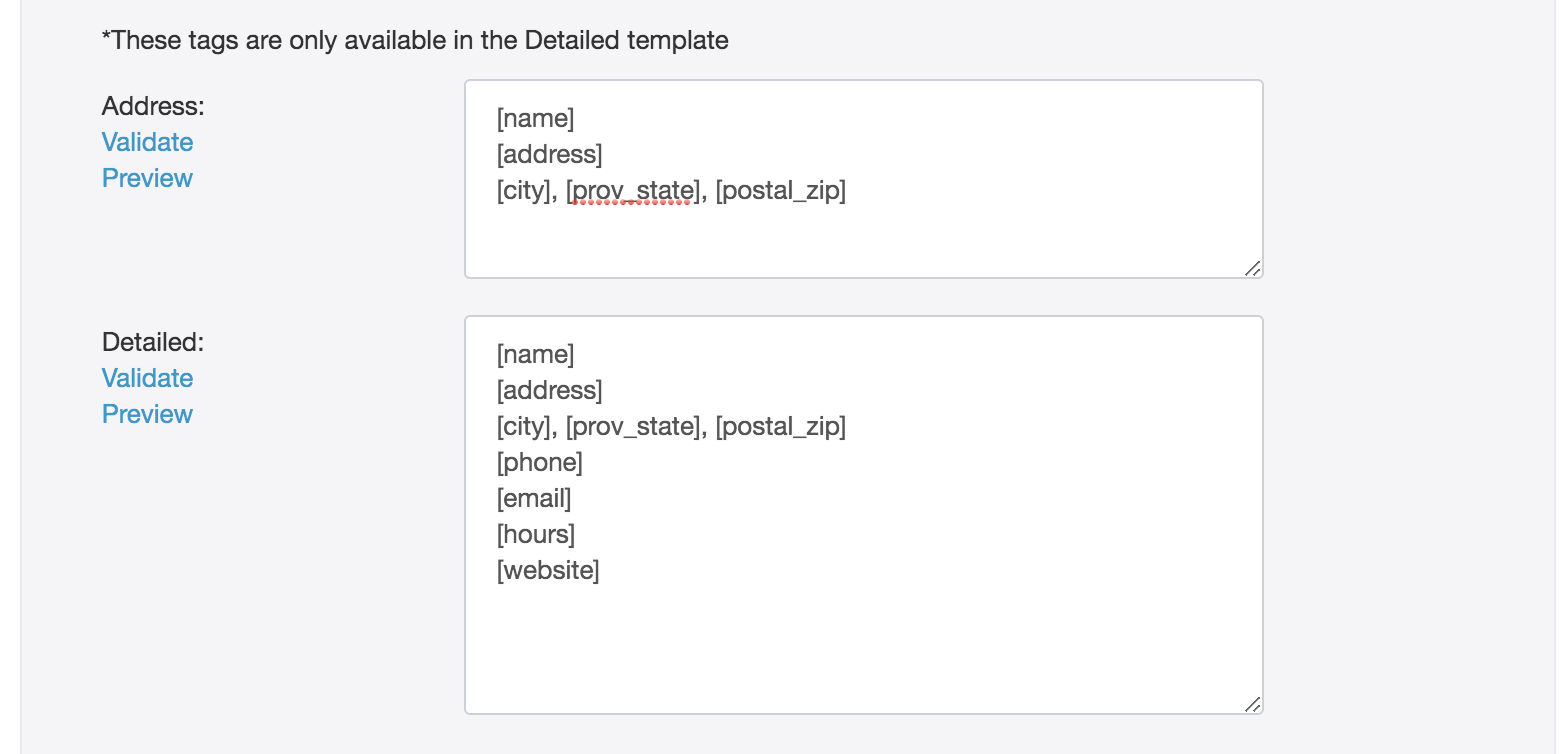The image size is (1566, 754).
Task: Click the Validate link under Address
Action: coord(147,142)
